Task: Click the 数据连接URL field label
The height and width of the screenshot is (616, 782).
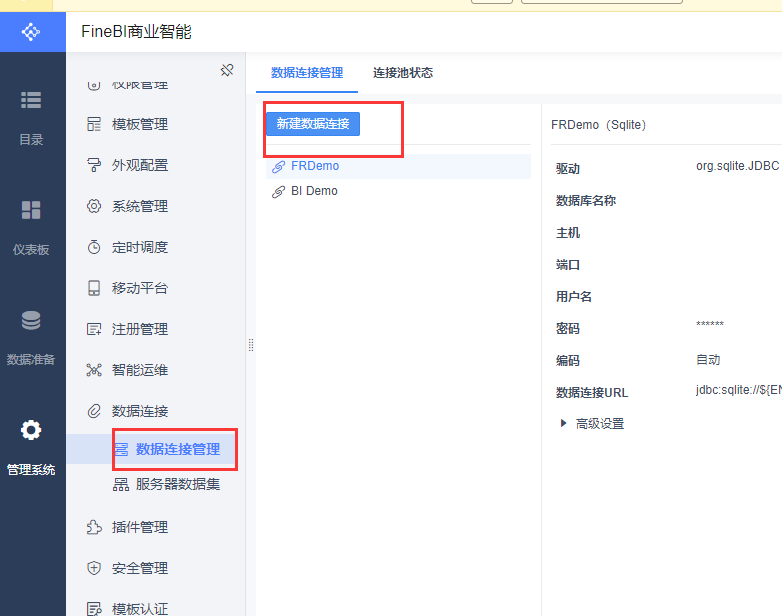Action: click(592, 393)
